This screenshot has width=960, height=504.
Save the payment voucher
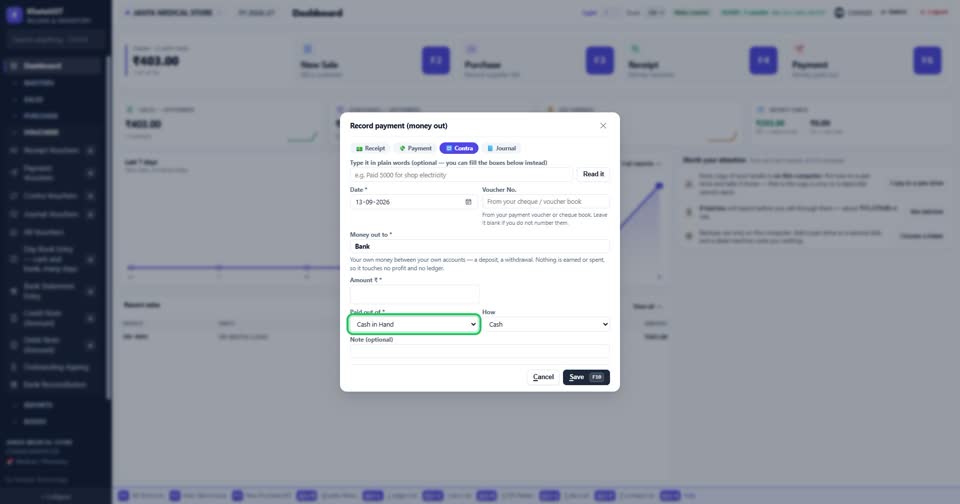tap(586, 377)
